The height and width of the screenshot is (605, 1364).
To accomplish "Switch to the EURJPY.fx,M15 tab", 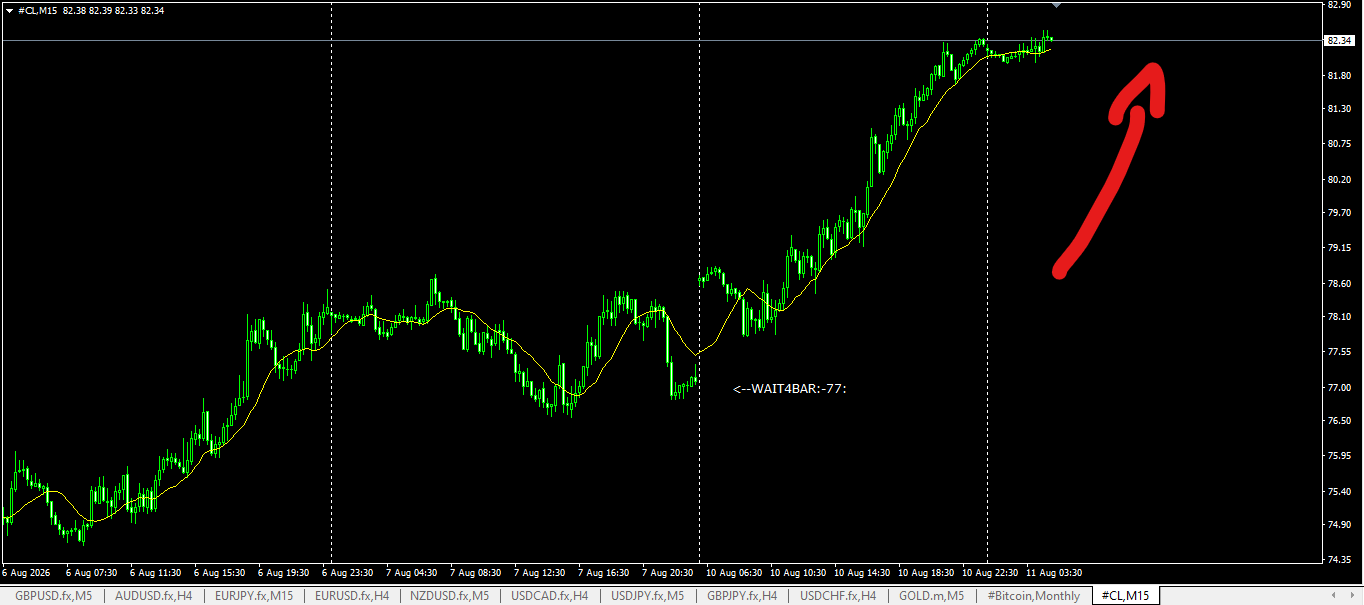I will [253, 596].
